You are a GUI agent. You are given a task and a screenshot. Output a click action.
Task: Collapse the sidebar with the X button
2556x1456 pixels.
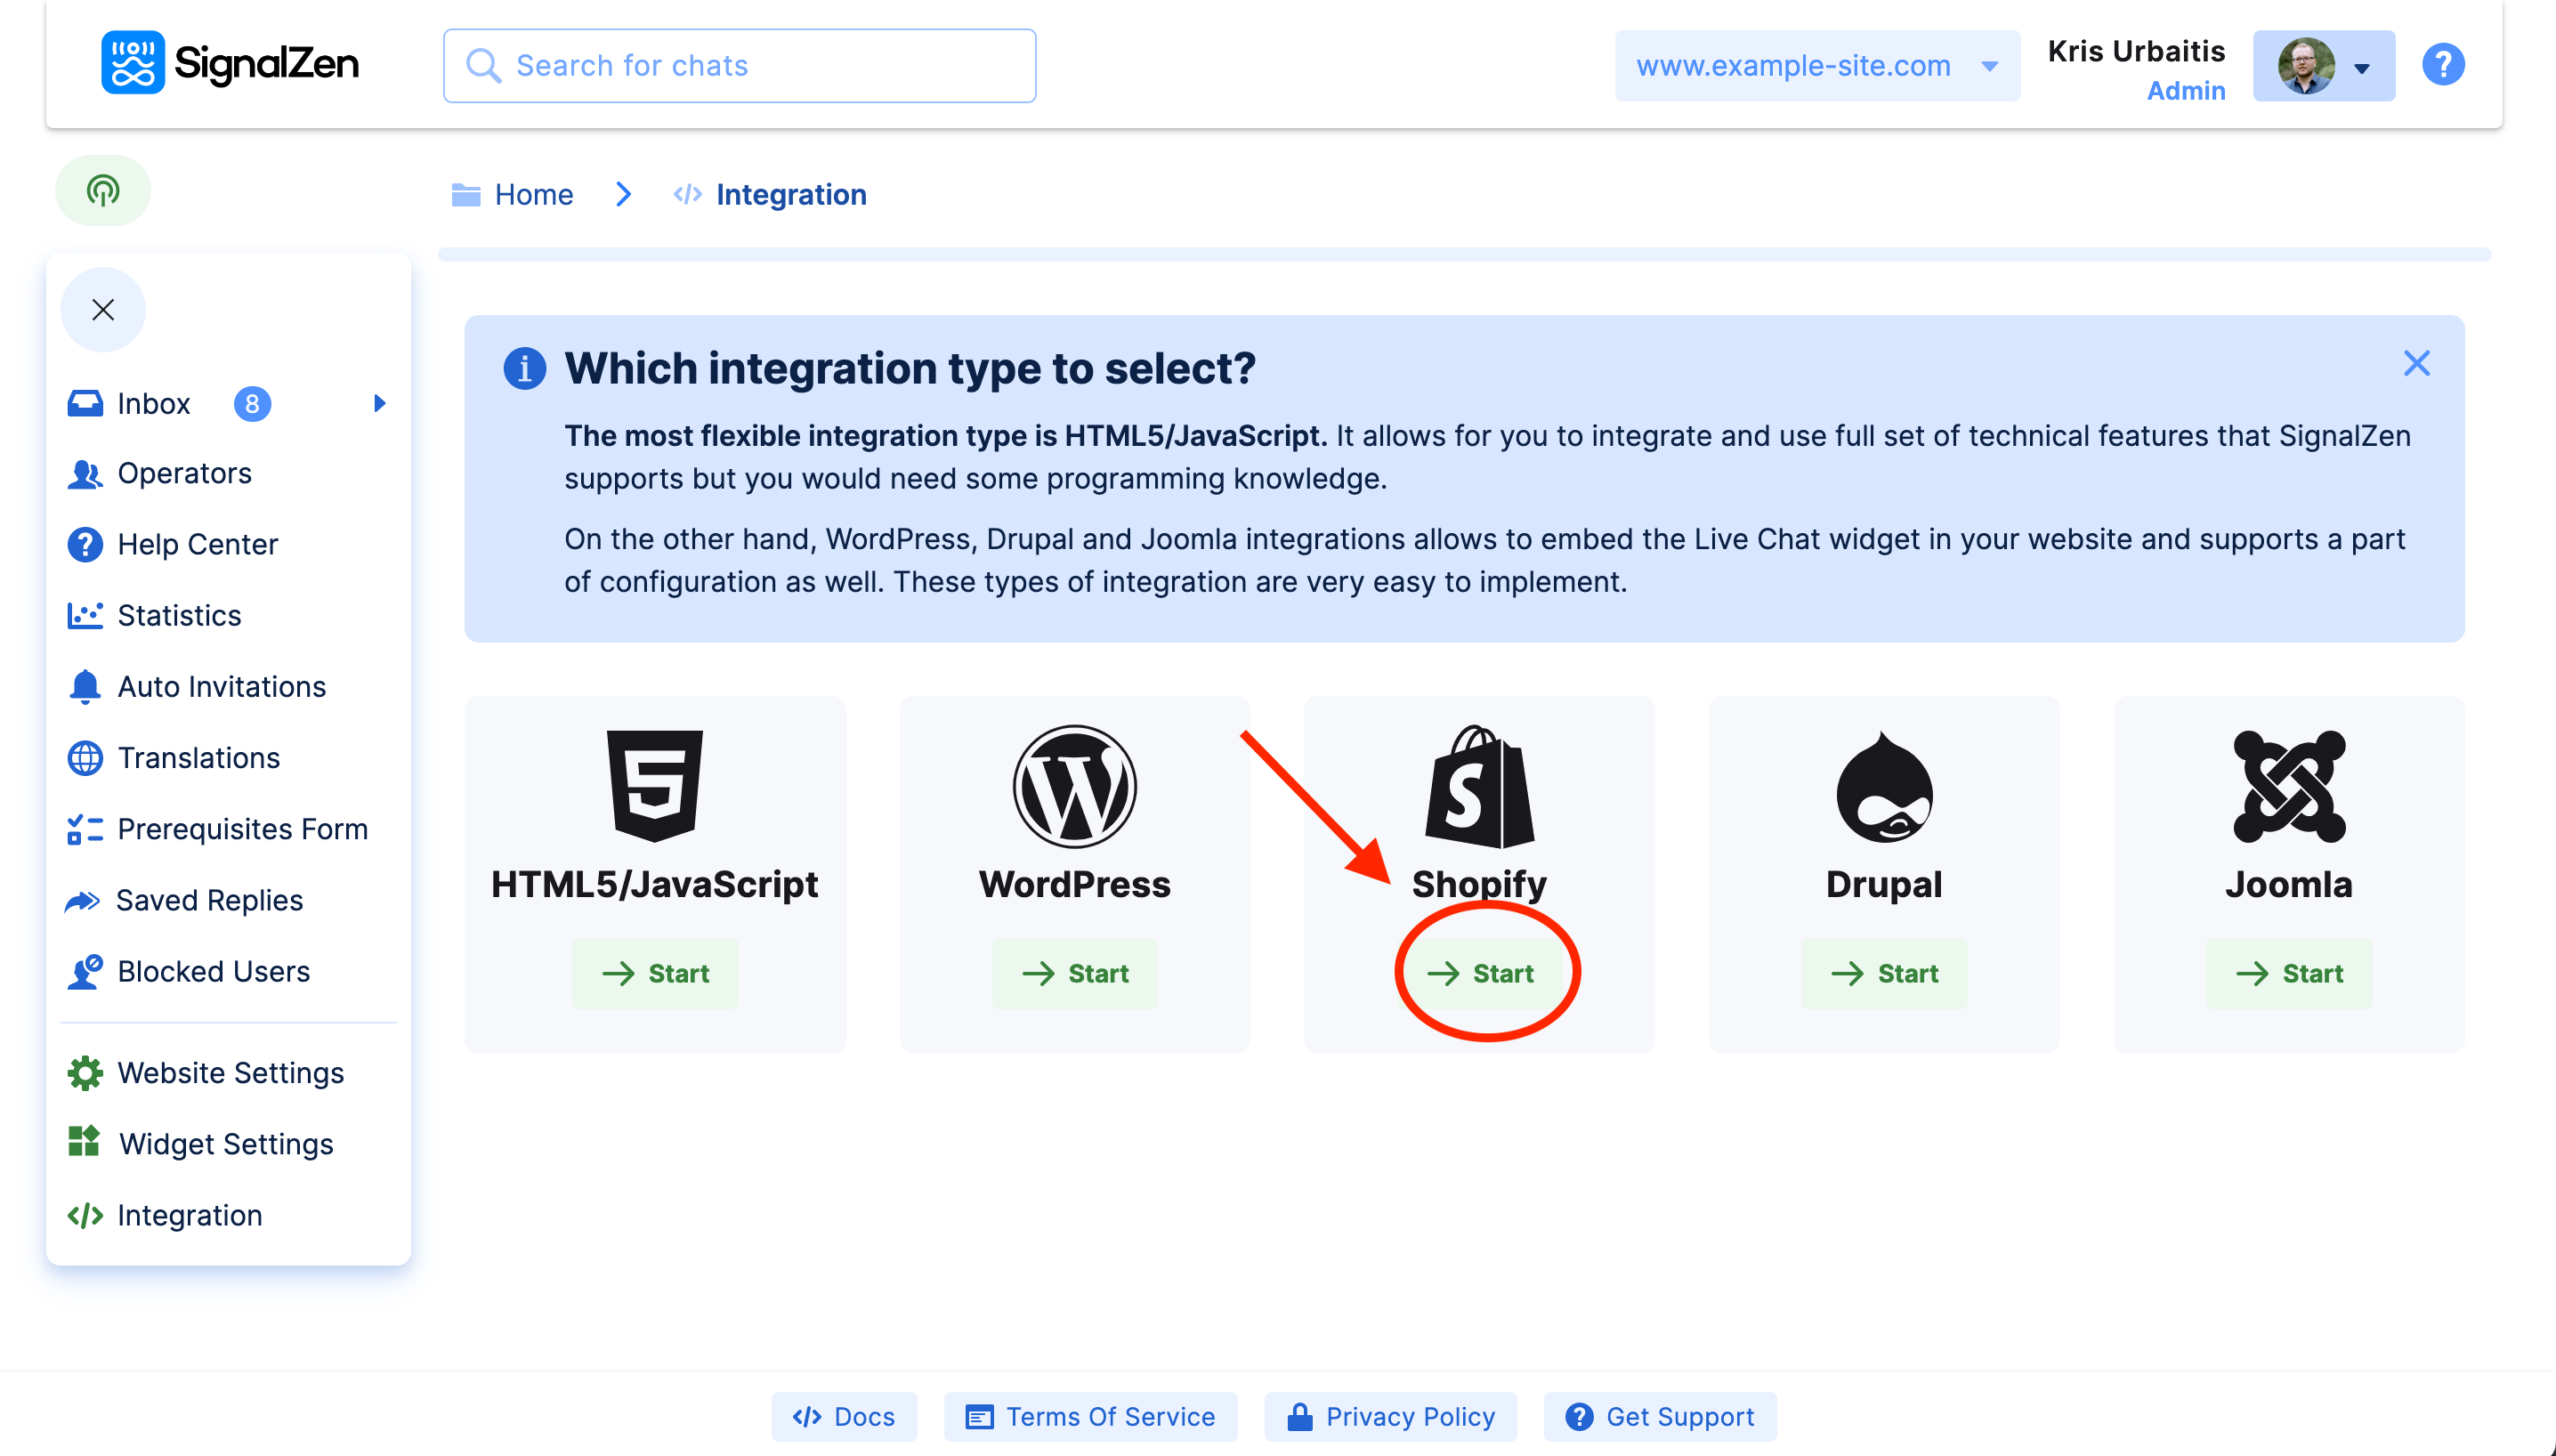tap(103, 310)
